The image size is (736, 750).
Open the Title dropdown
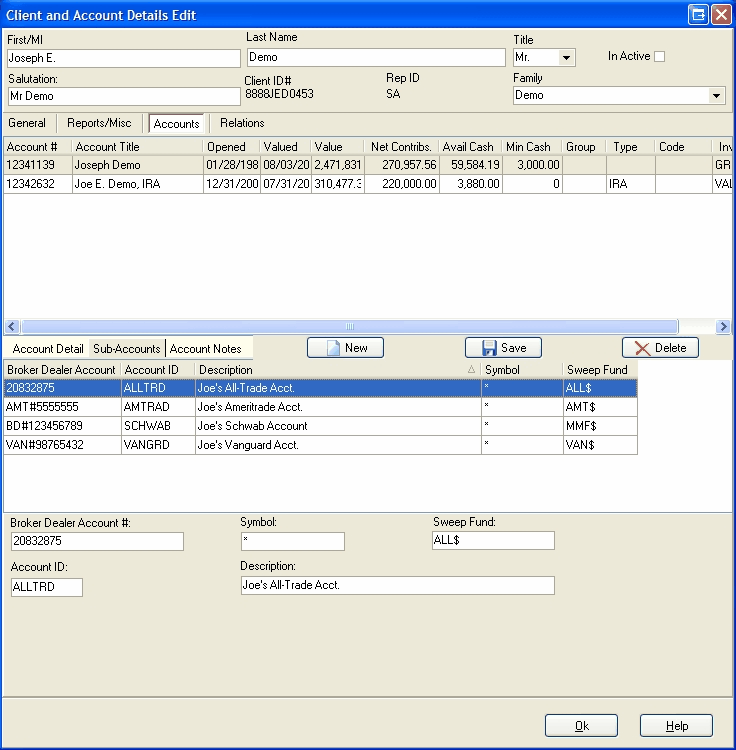point(567,58)
